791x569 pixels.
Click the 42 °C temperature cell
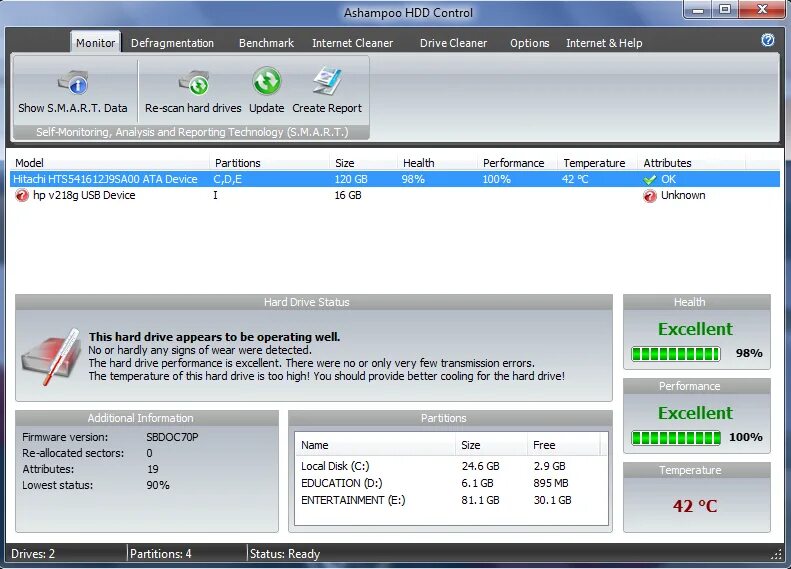click(x=575, y=179)
